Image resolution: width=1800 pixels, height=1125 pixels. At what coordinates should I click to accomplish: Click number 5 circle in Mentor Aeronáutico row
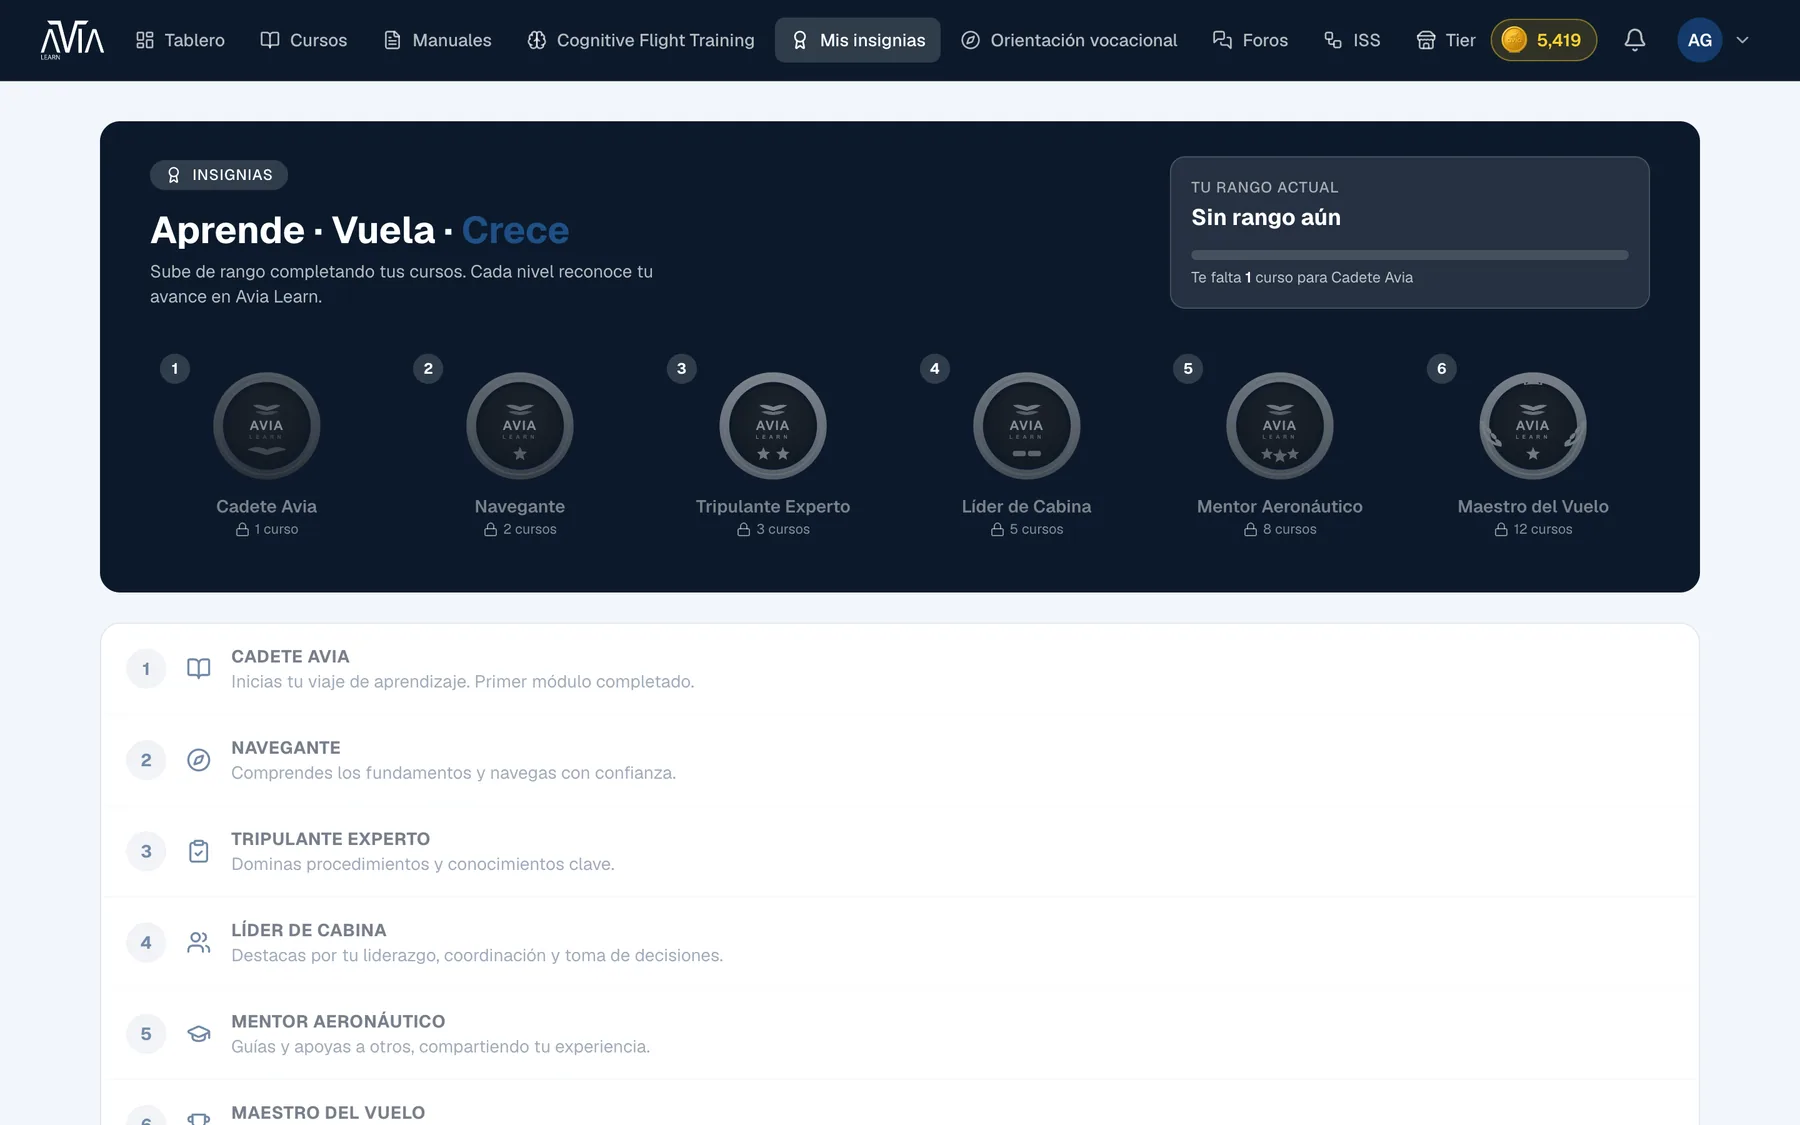[146, 1034]
